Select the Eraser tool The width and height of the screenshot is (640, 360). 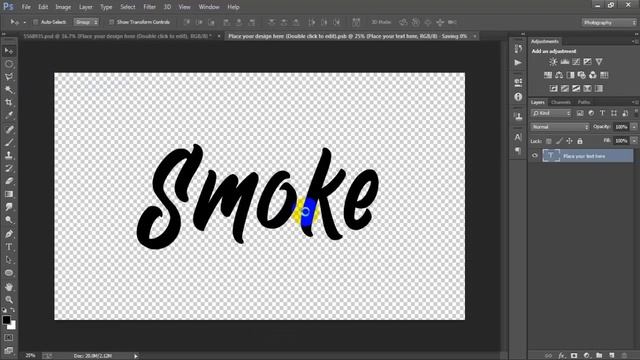click(9, 181)
